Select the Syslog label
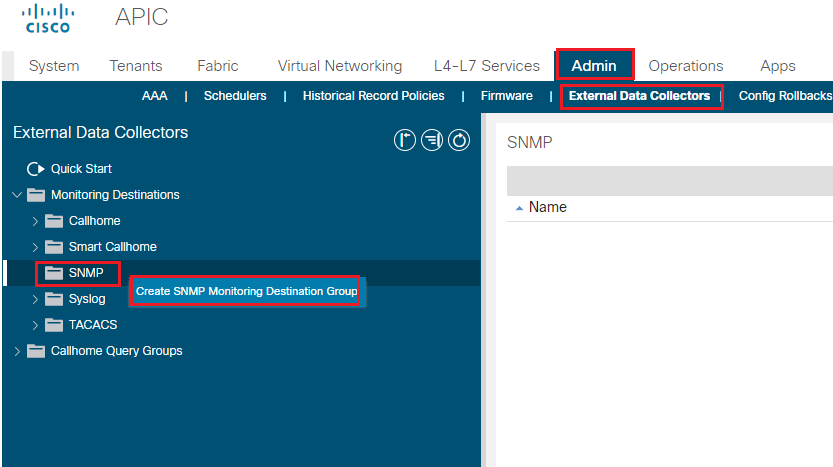Screen dimensions: 833x467 (x=87, y=299)
